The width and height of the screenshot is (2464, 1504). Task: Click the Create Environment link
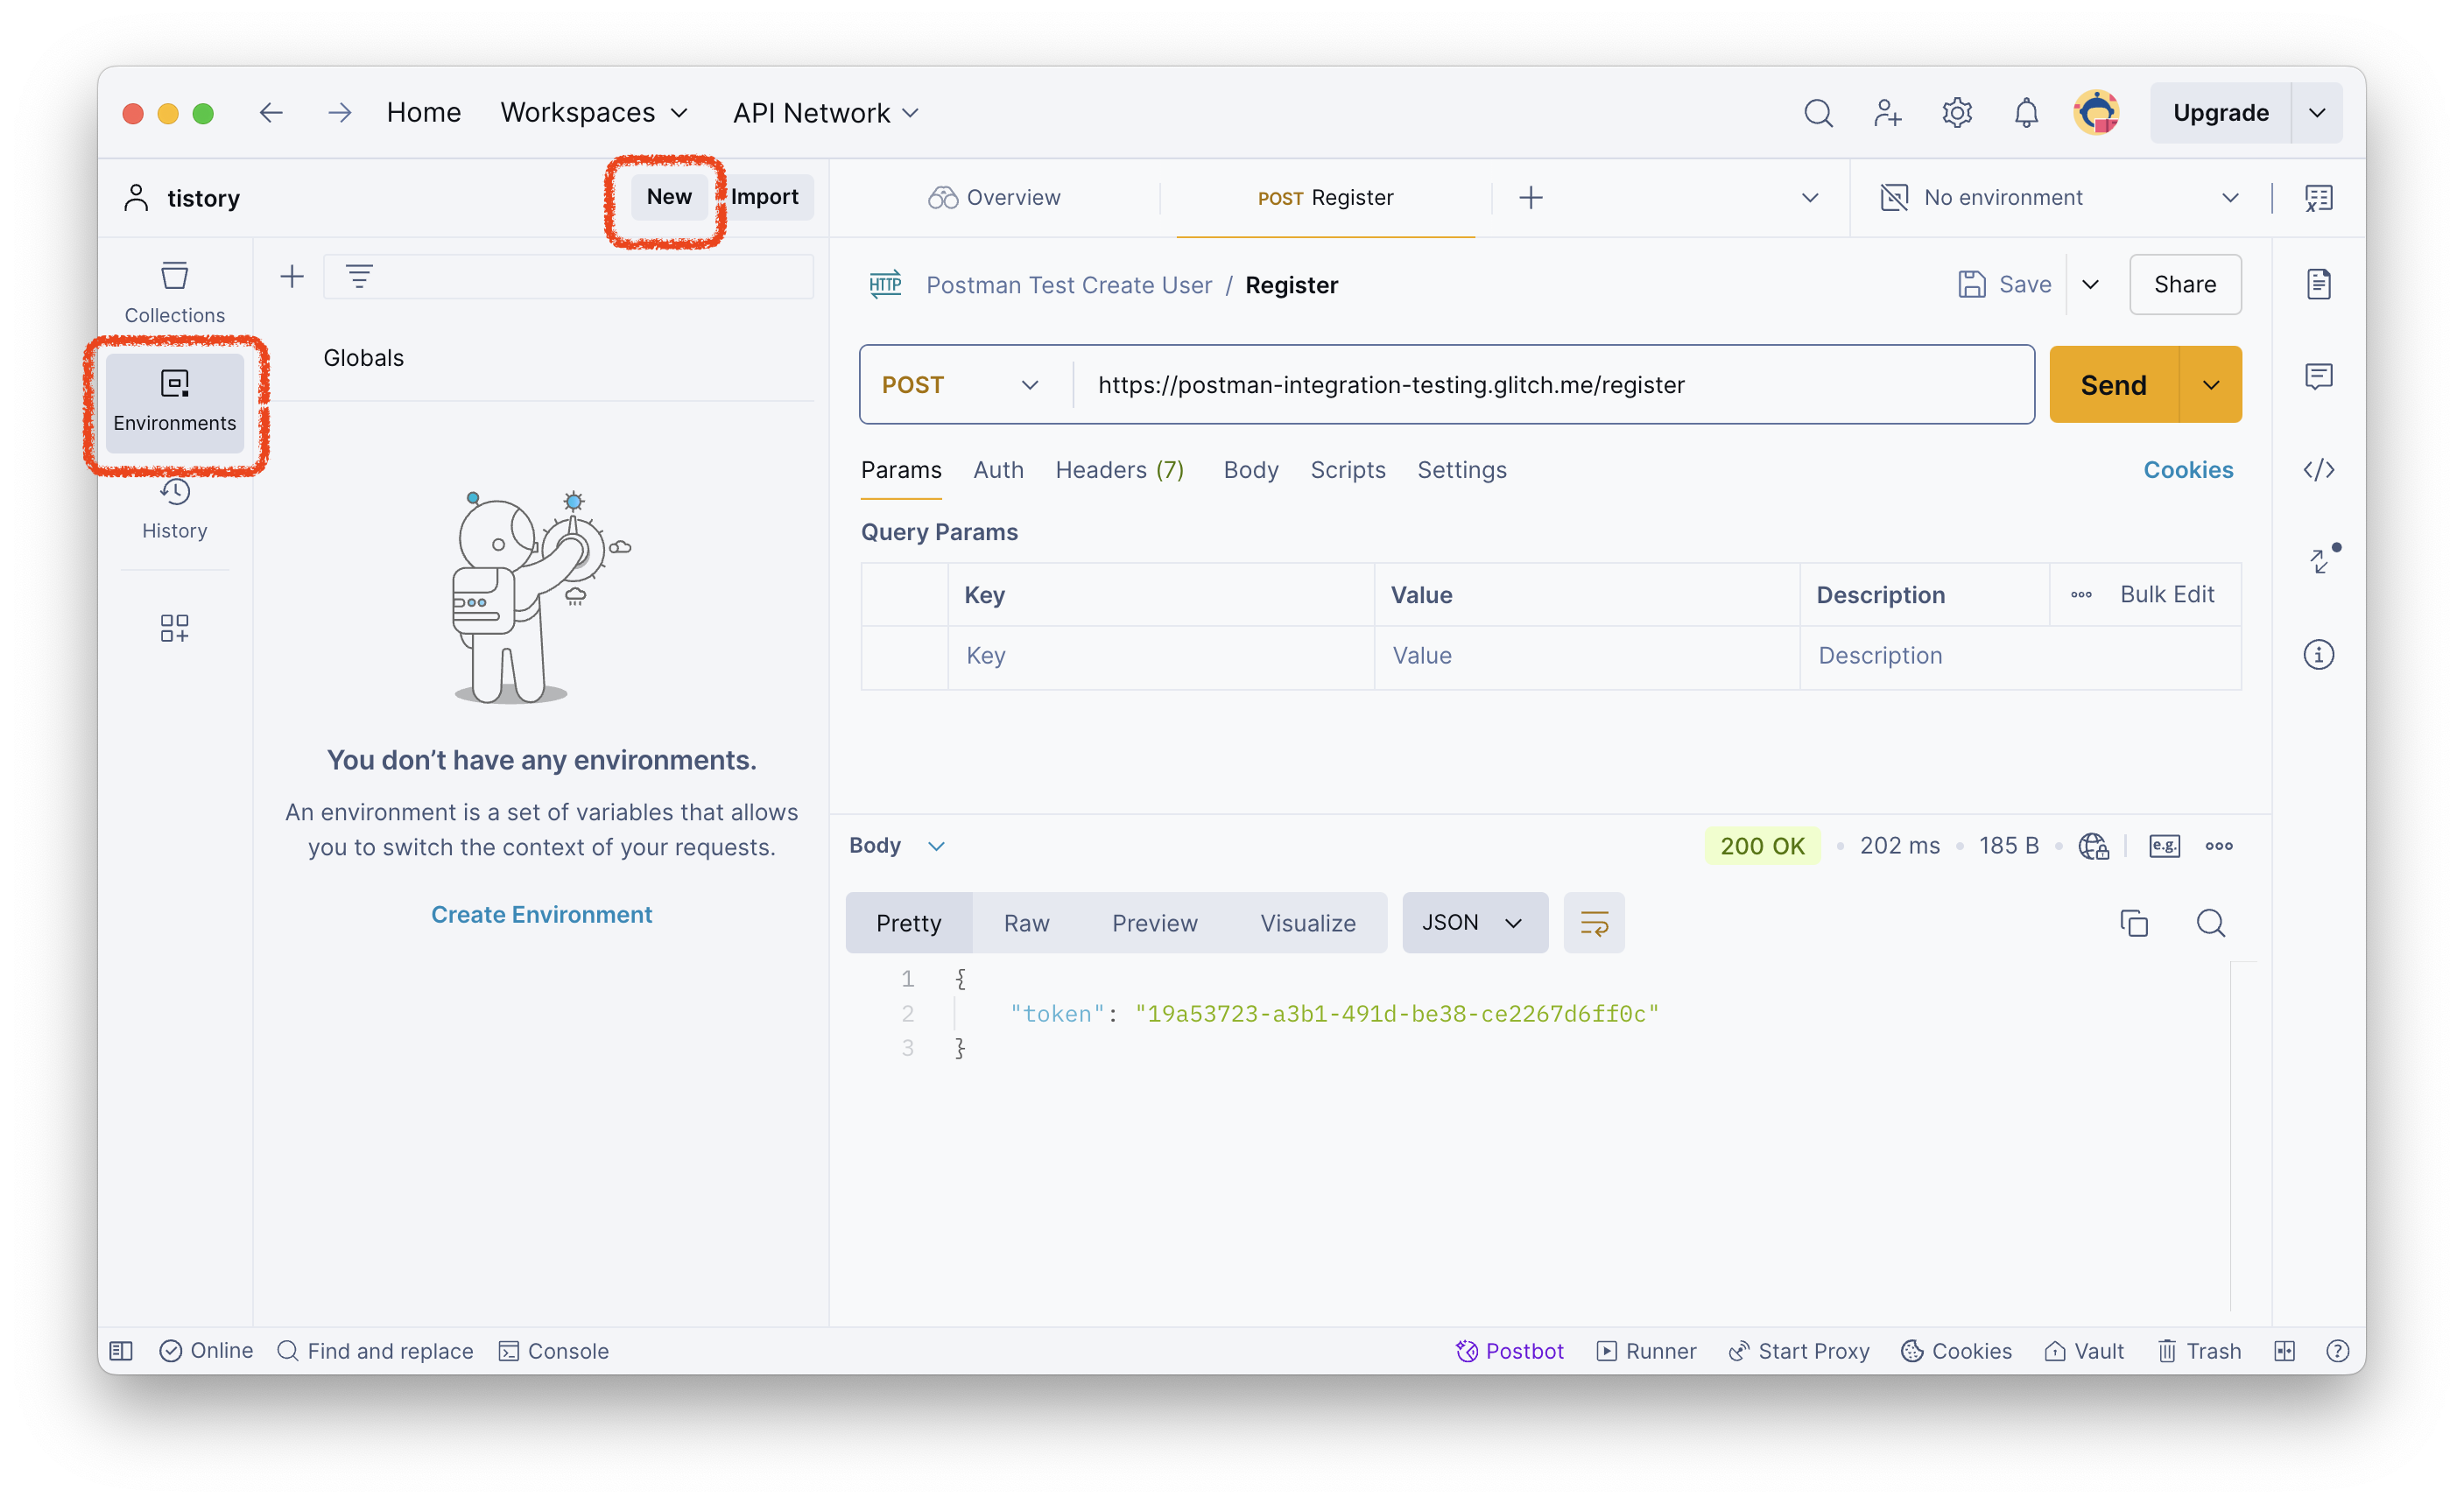pyautogui.click(x=541, y=914)
